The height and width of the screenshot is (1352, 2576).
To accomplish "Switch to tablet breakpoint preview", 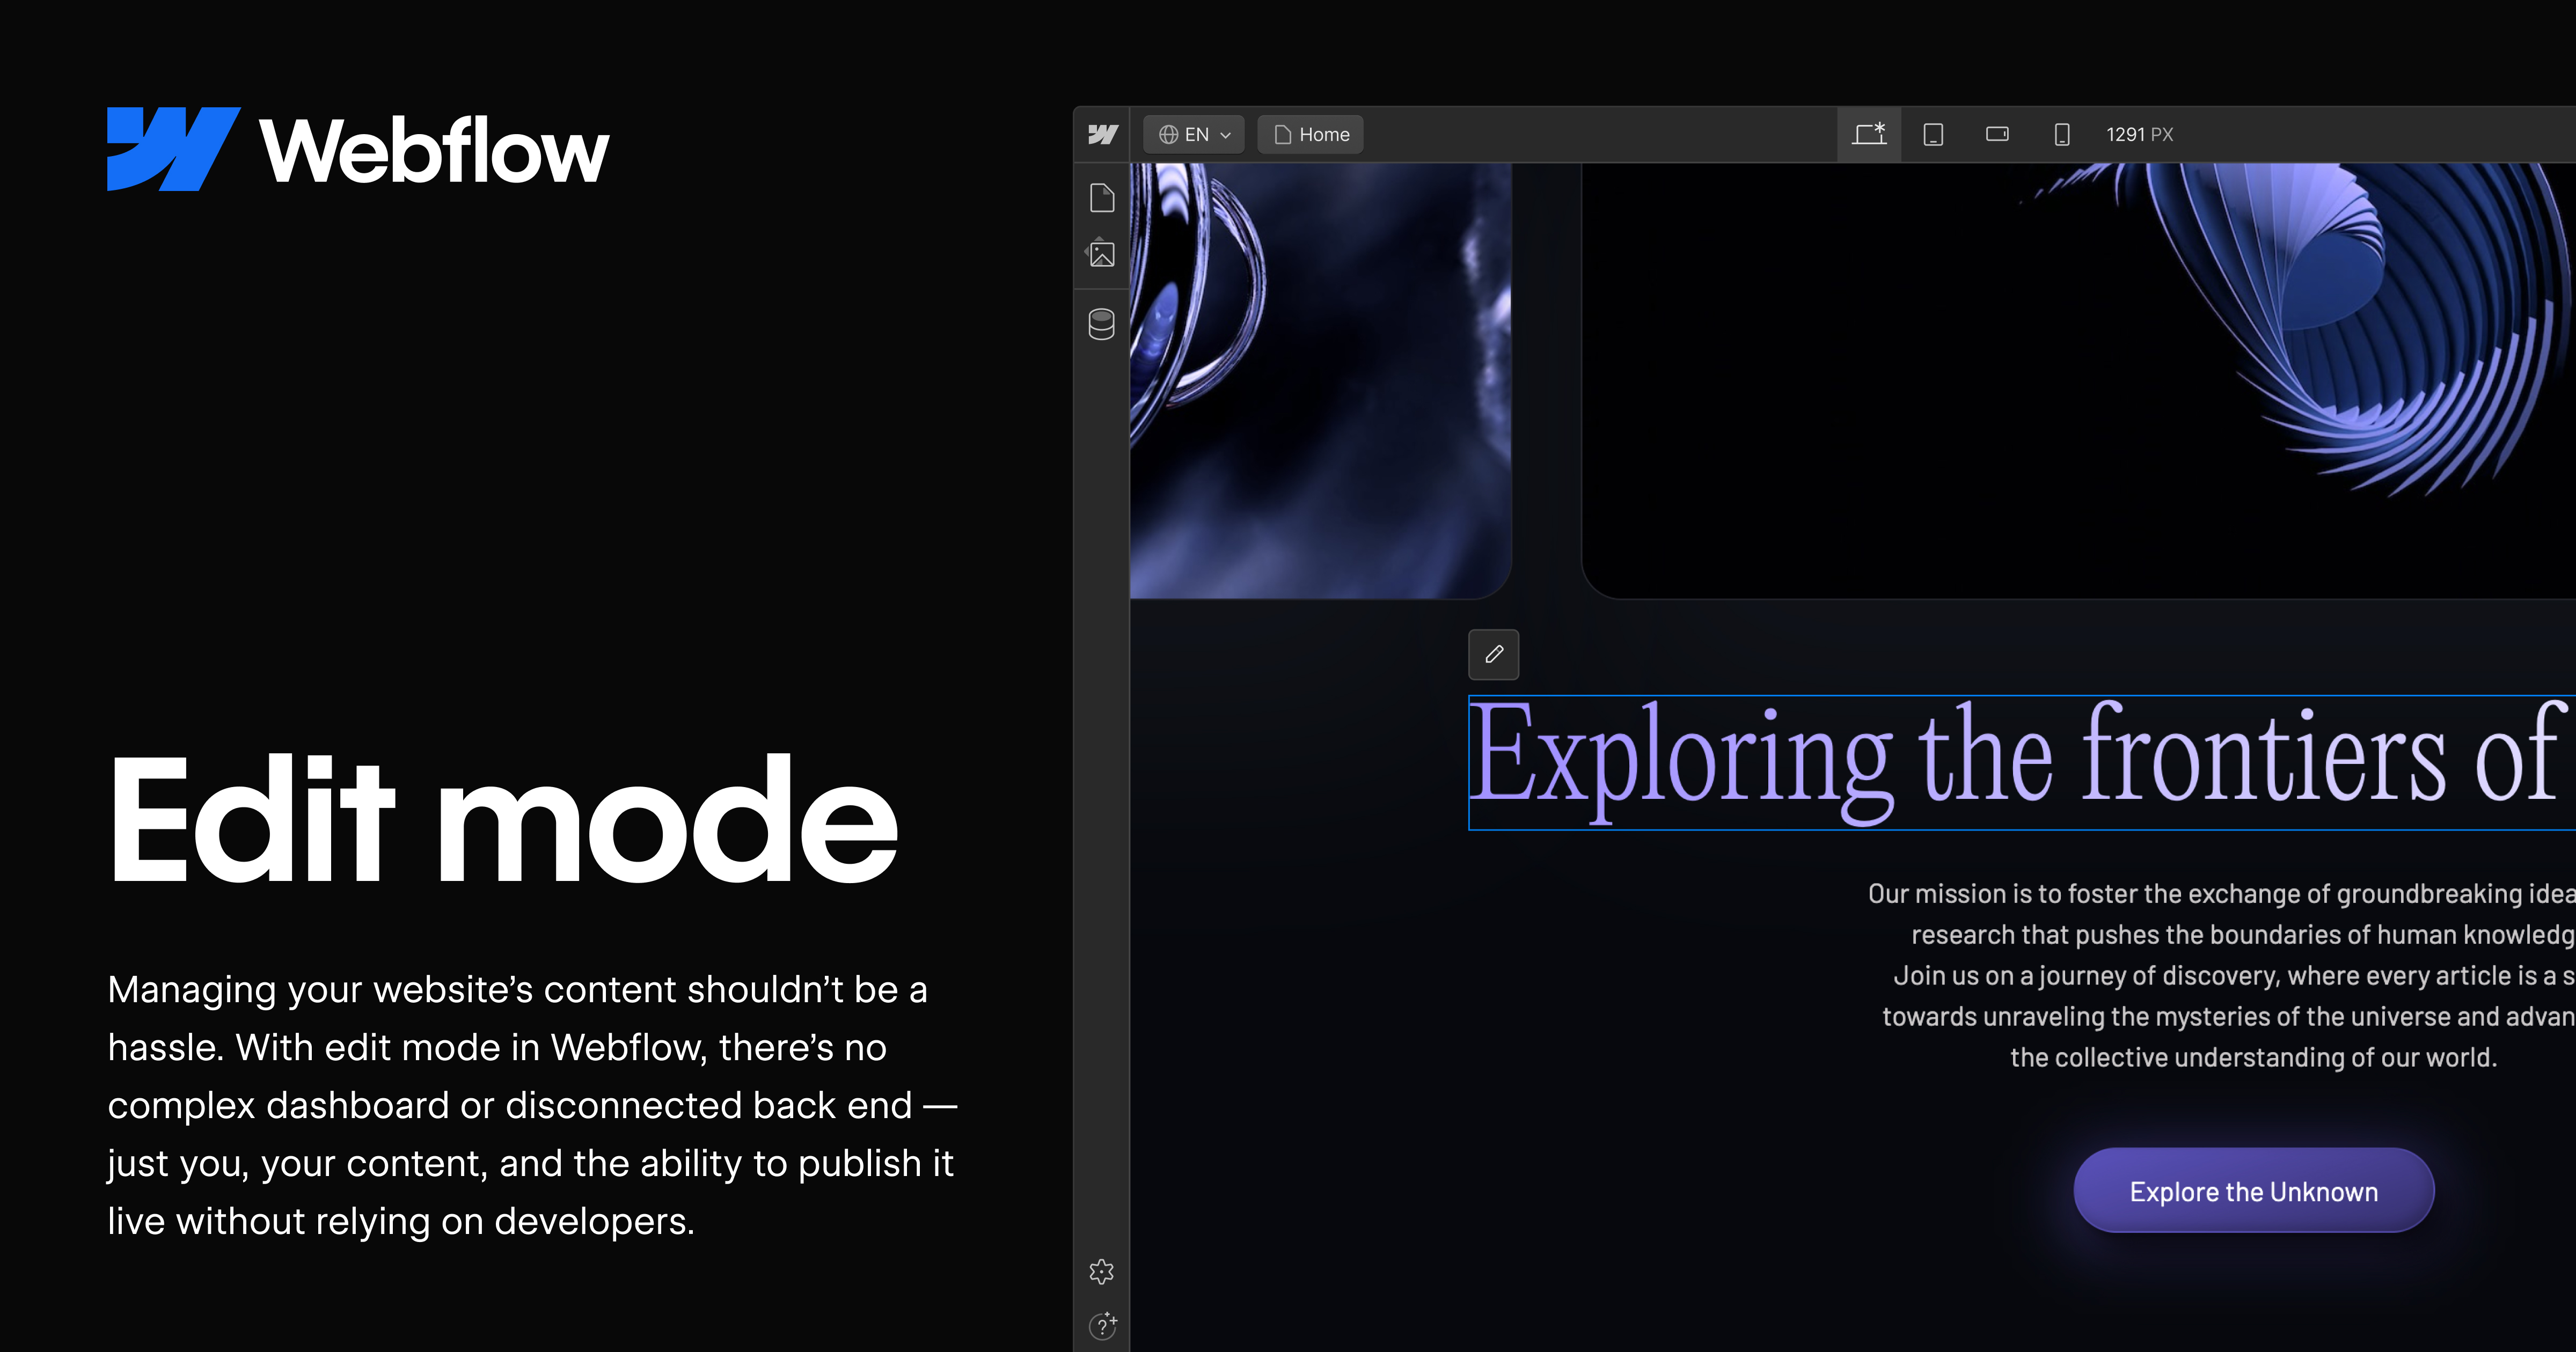I will [1933, 133].
